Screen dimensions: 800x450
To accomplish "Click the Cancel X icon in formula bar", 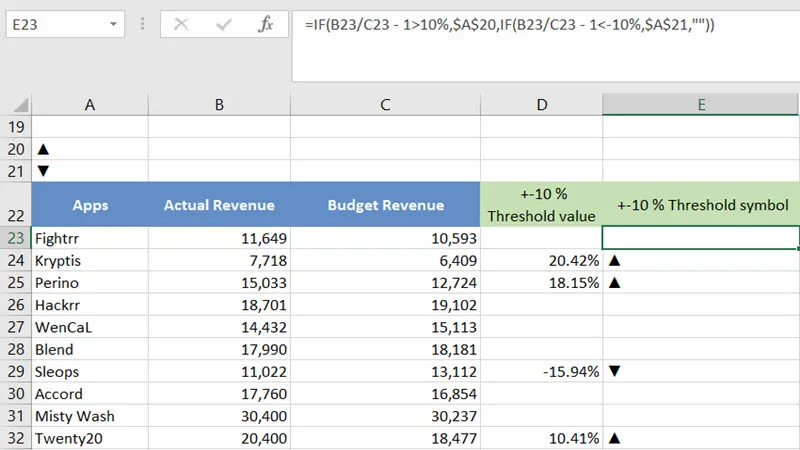I will click(181, 25).
